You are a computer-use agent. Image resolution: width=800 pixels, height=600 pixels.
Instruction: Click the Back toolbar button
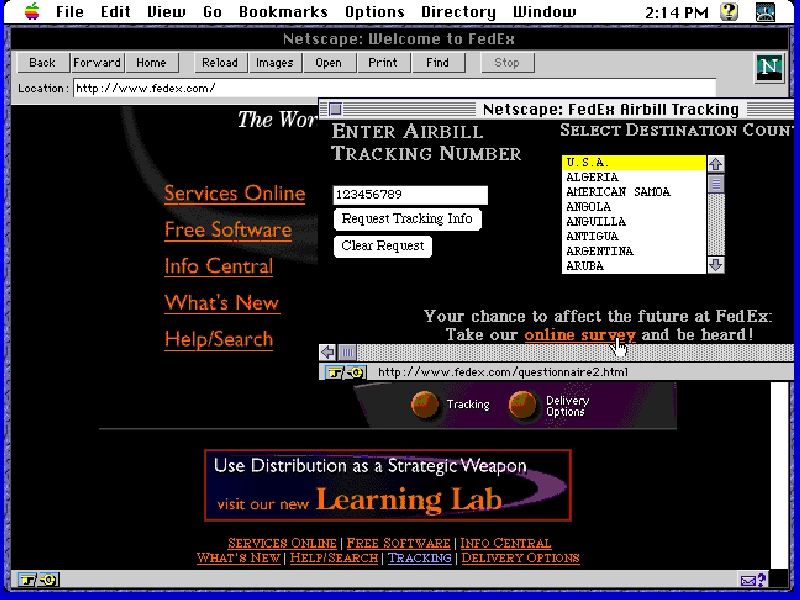coord(42,63)
